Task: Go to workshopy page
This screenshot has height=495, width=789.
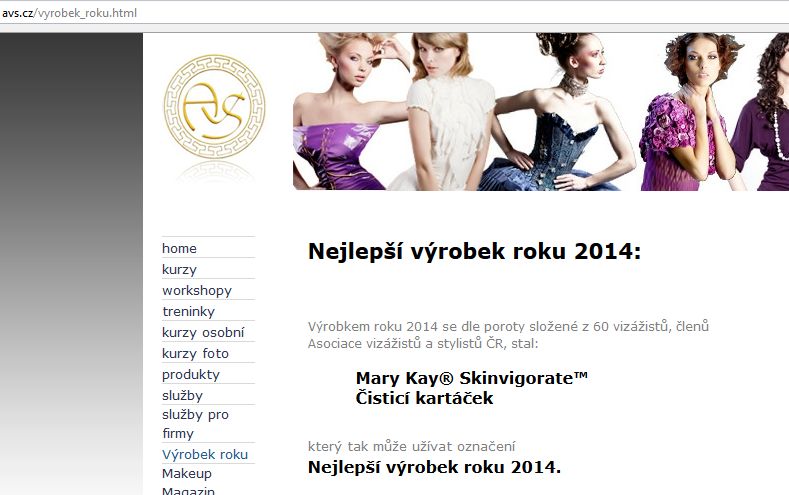Action: pyautogui.click(x=197, y=291)
